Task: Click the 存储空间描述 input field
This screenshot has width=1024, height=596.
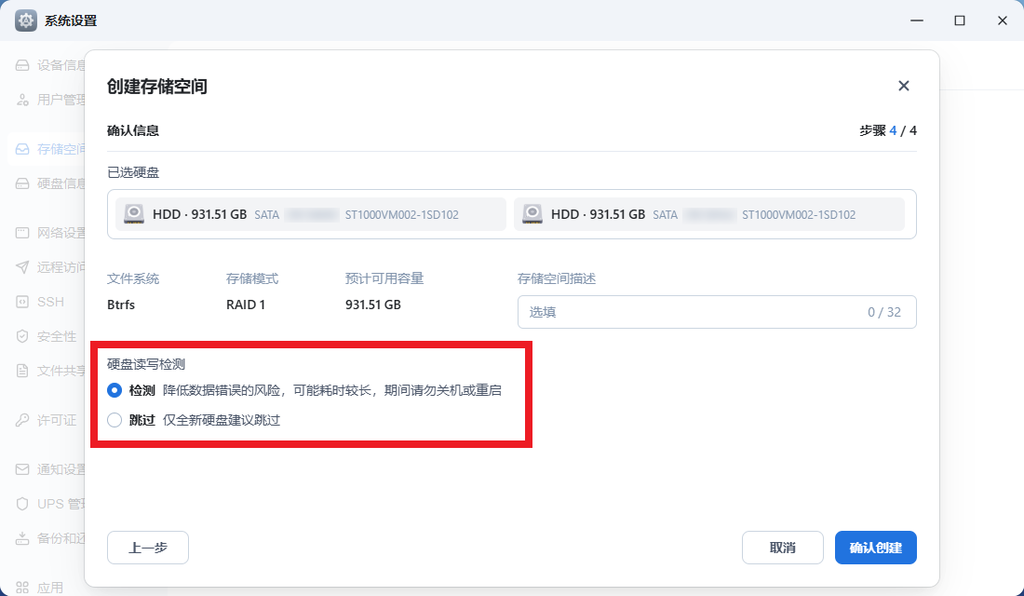Action: point(715,312)
